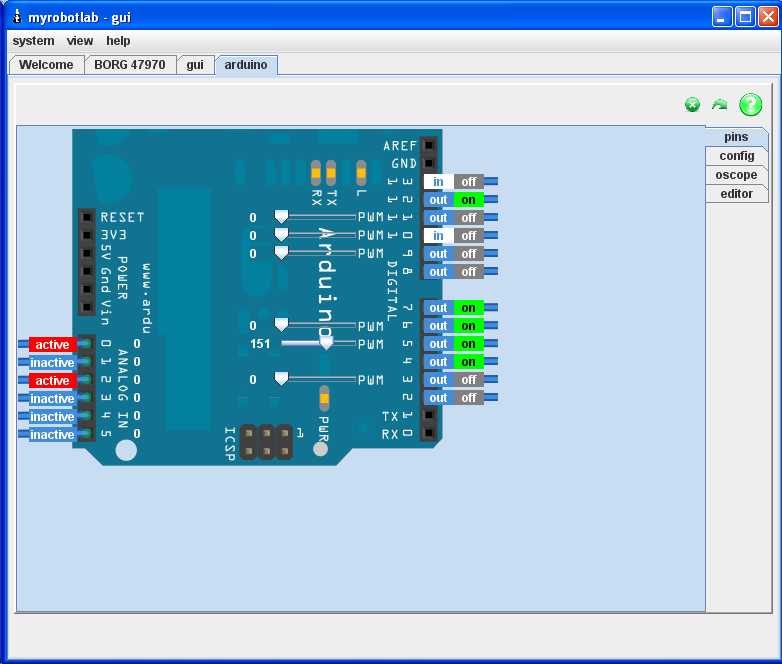The image size is (782, 664).
Task: Open the view menu
Action: [80, 41]
